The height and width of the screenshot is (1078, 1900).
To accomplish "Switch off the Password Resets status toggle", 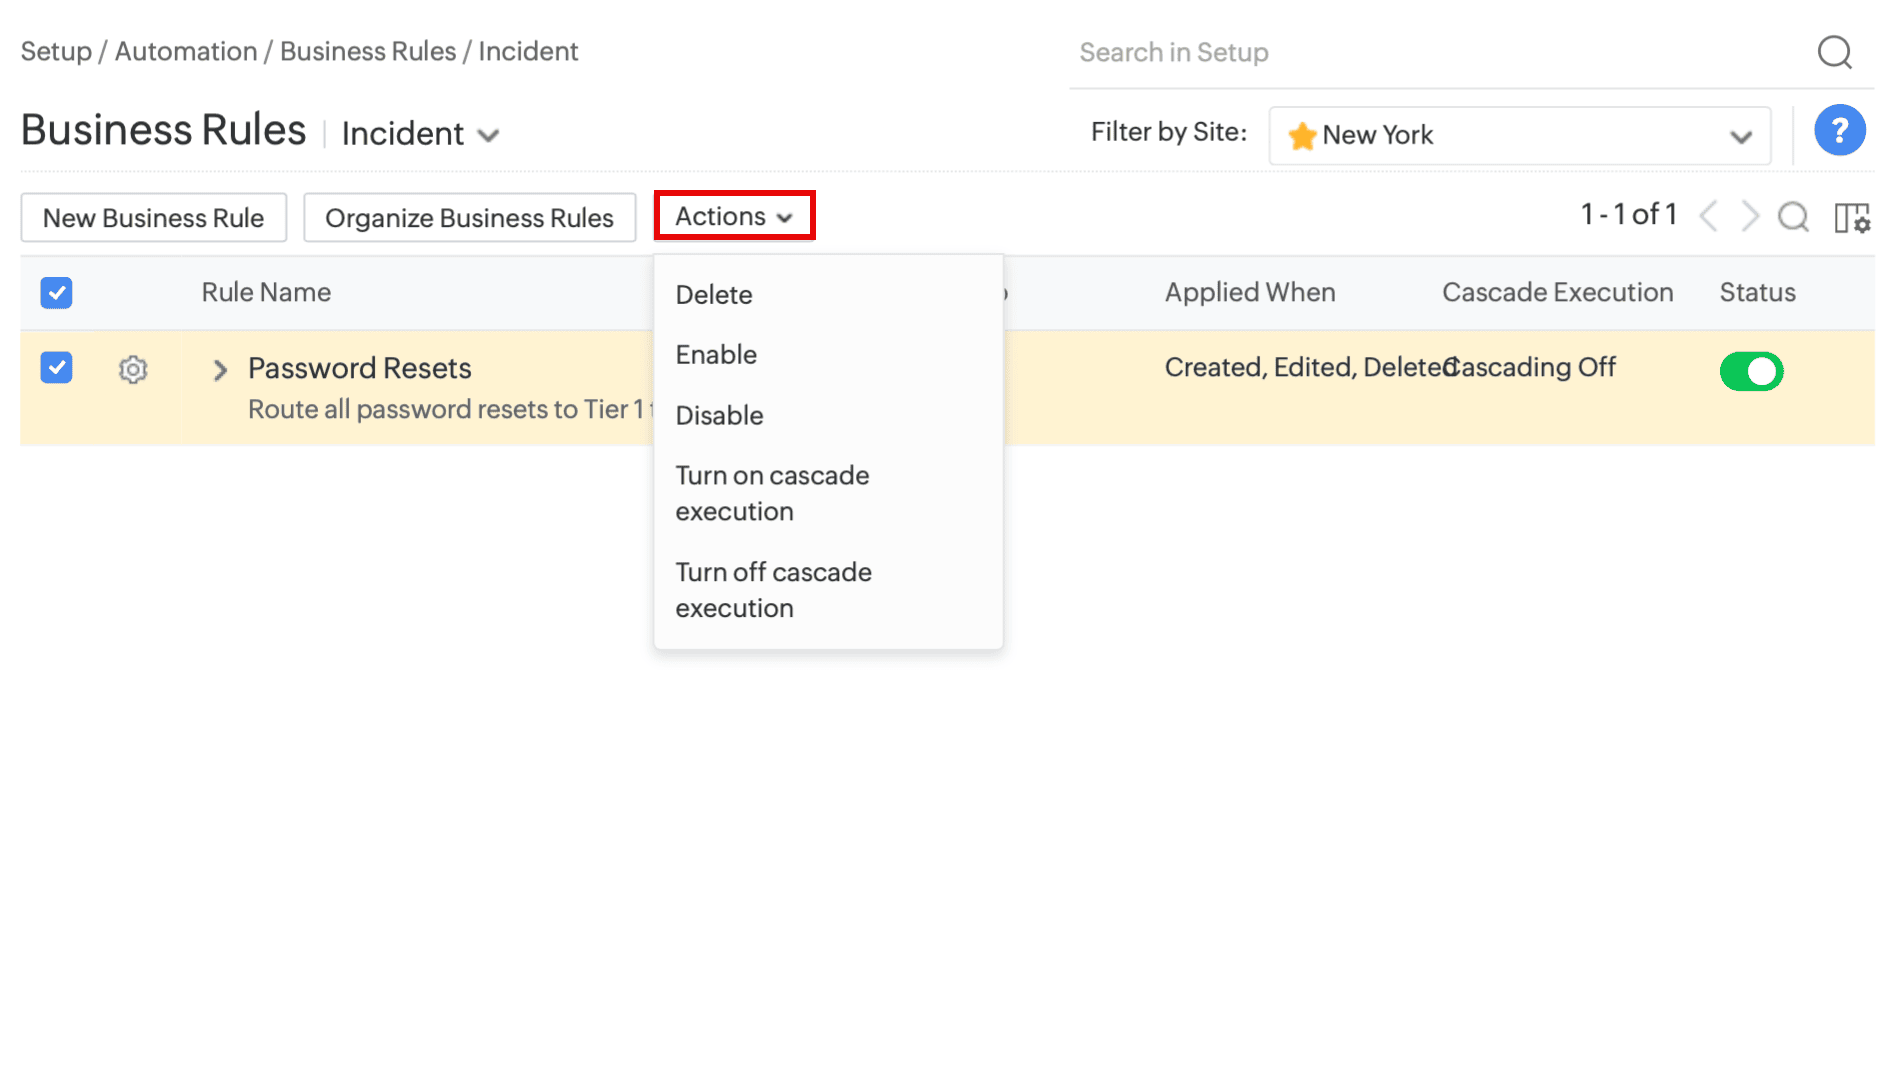I will click(x=1750, y=371).
